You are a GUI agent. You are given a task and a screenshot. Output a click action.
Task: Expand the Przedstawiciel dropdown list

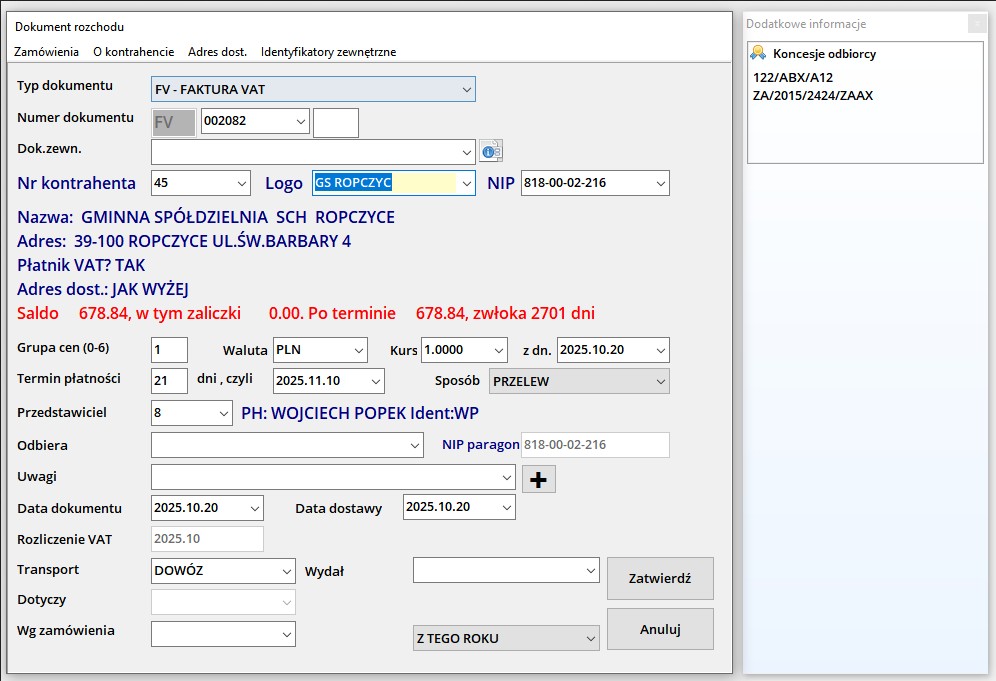pos(223,413)
